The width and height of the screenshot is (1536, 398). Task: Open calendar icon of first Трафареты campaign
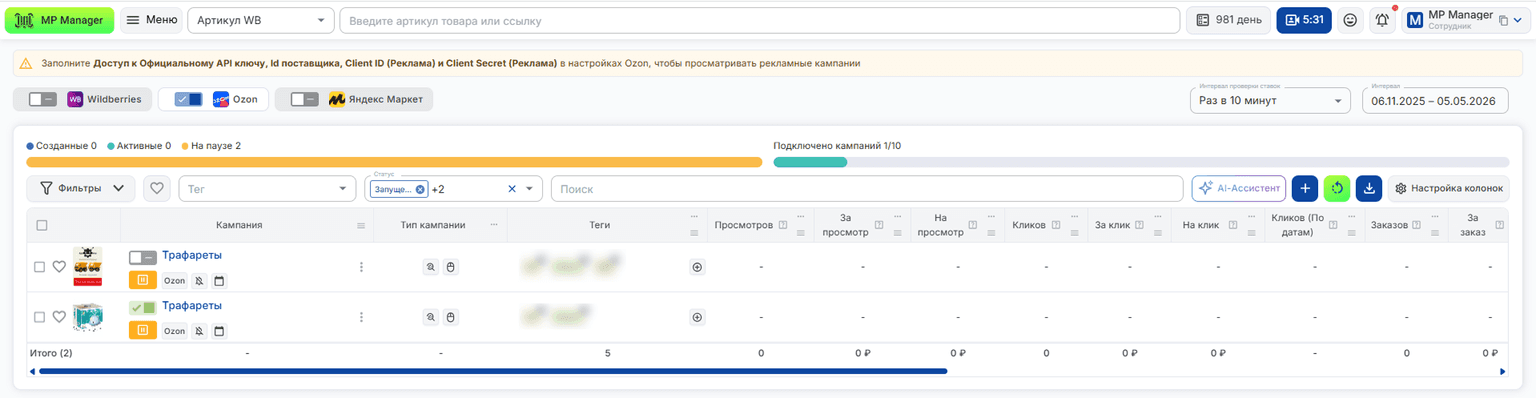(x=220, y=281)
